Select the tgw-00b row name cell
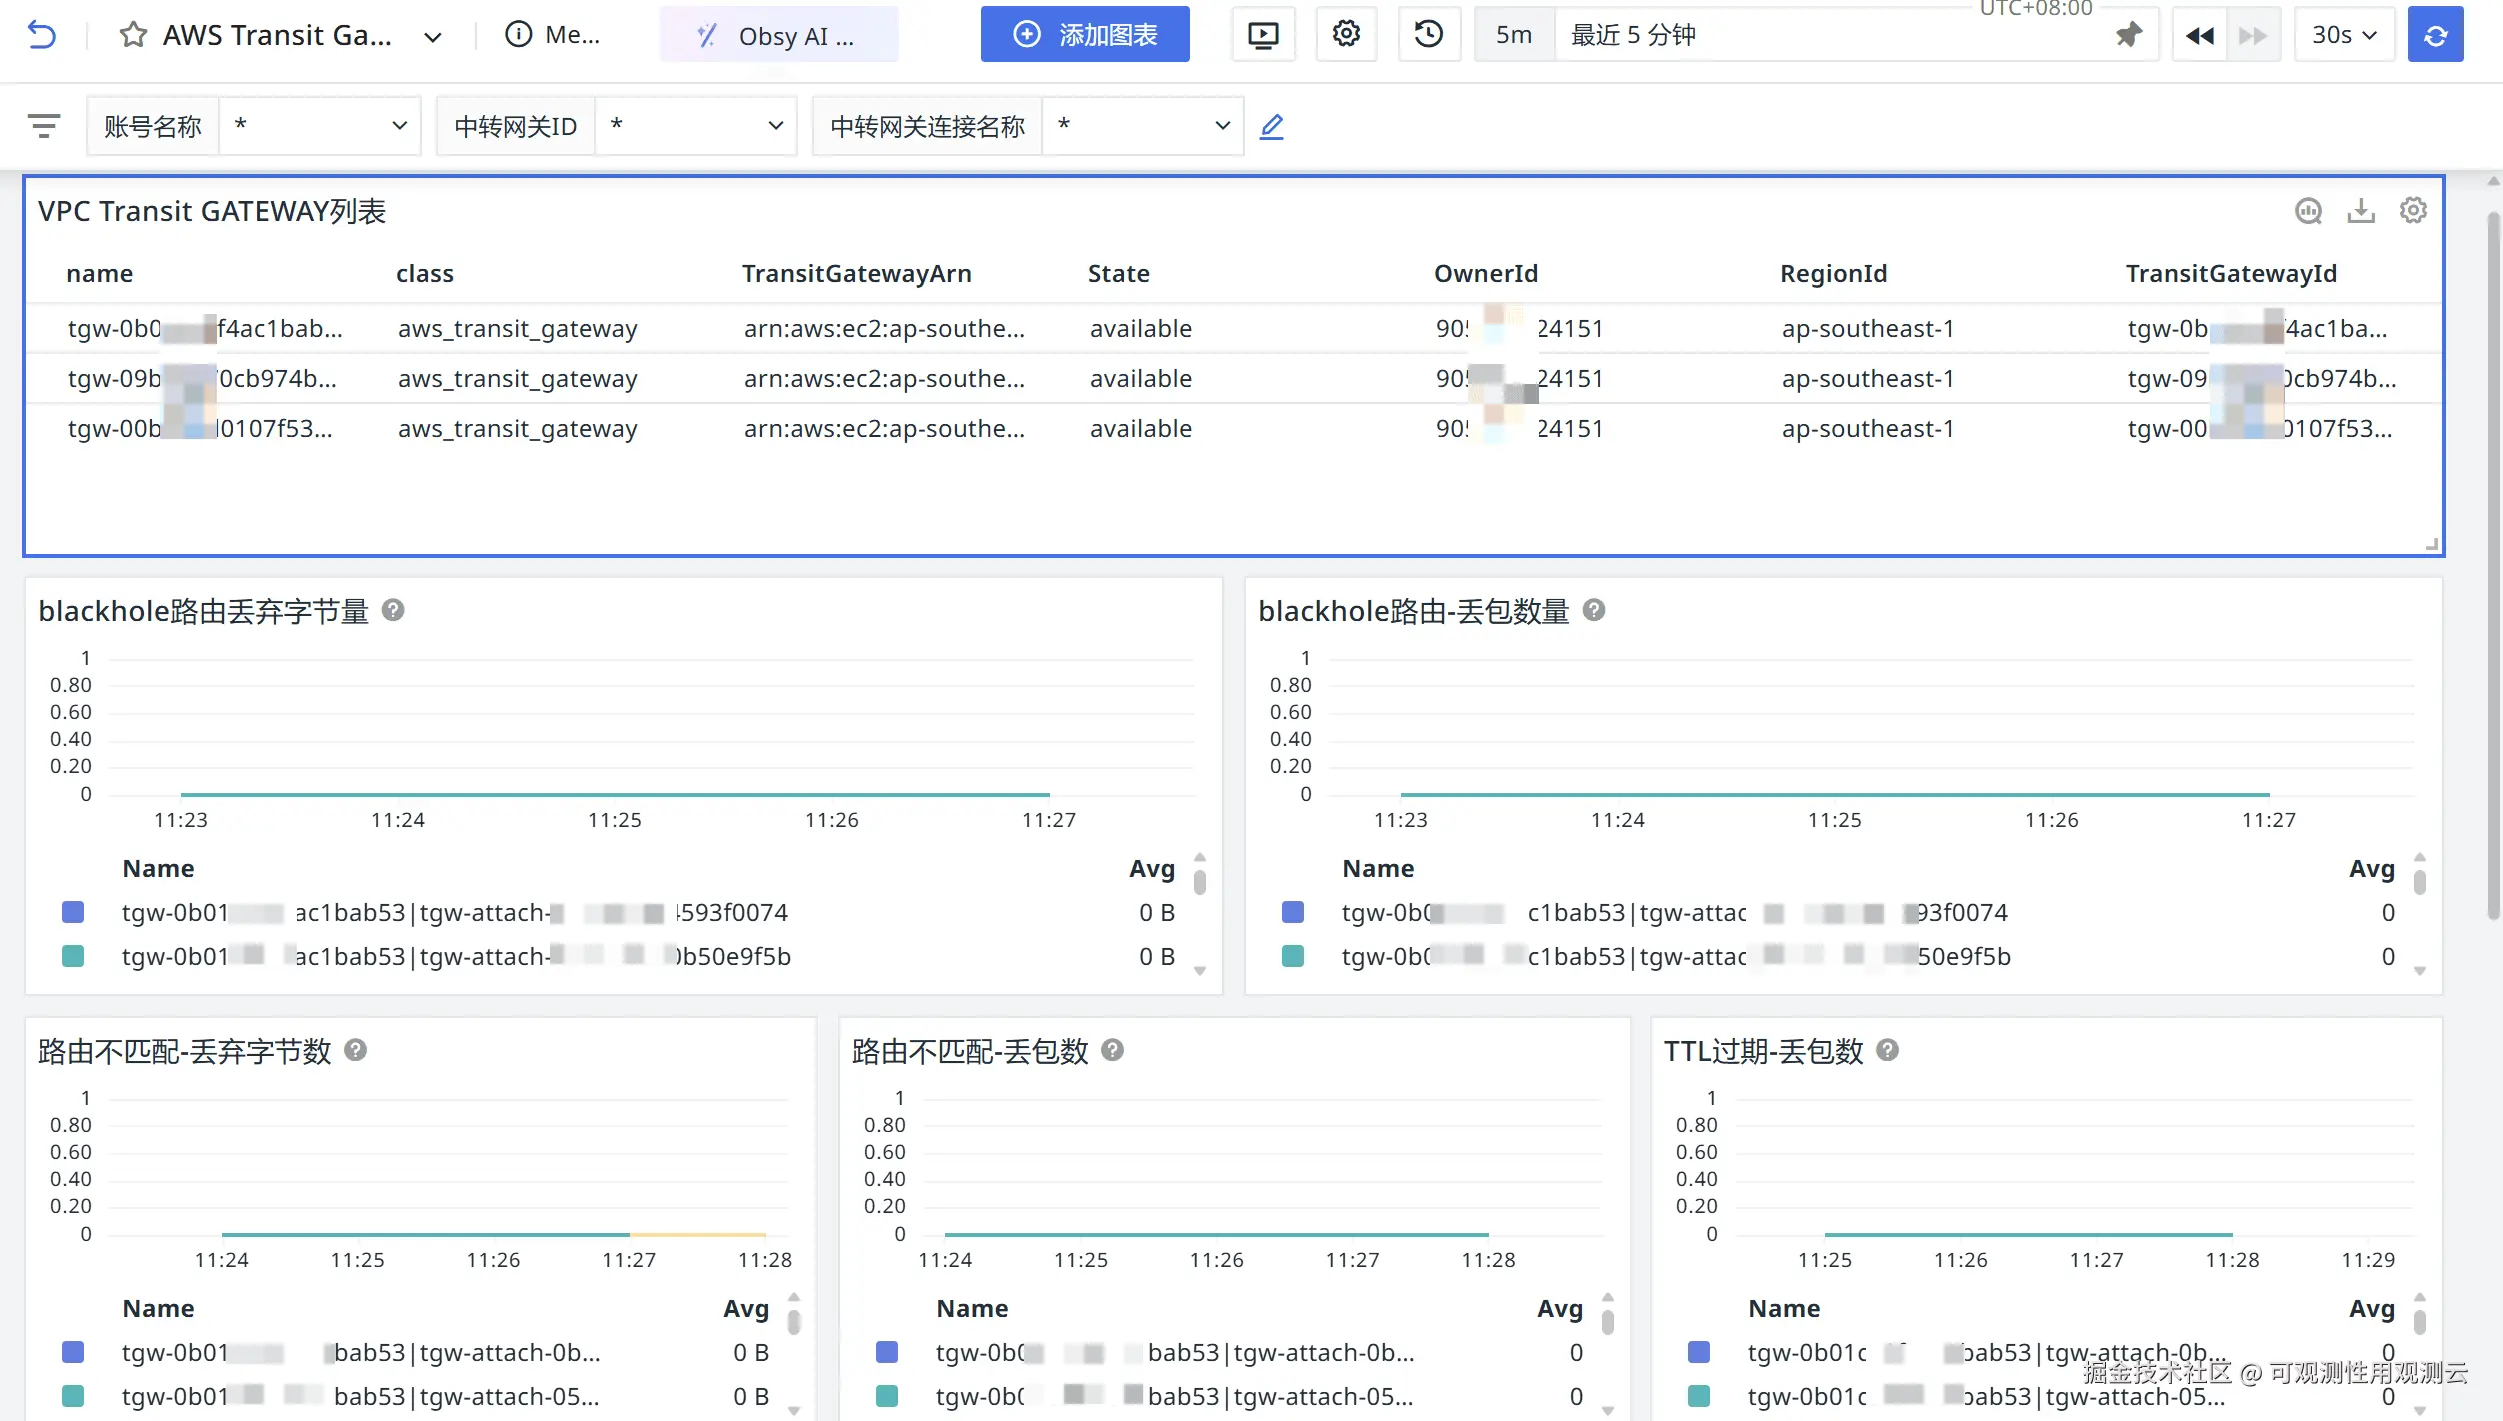Screen dimensions: 2503x1421 tap(200, 429)
